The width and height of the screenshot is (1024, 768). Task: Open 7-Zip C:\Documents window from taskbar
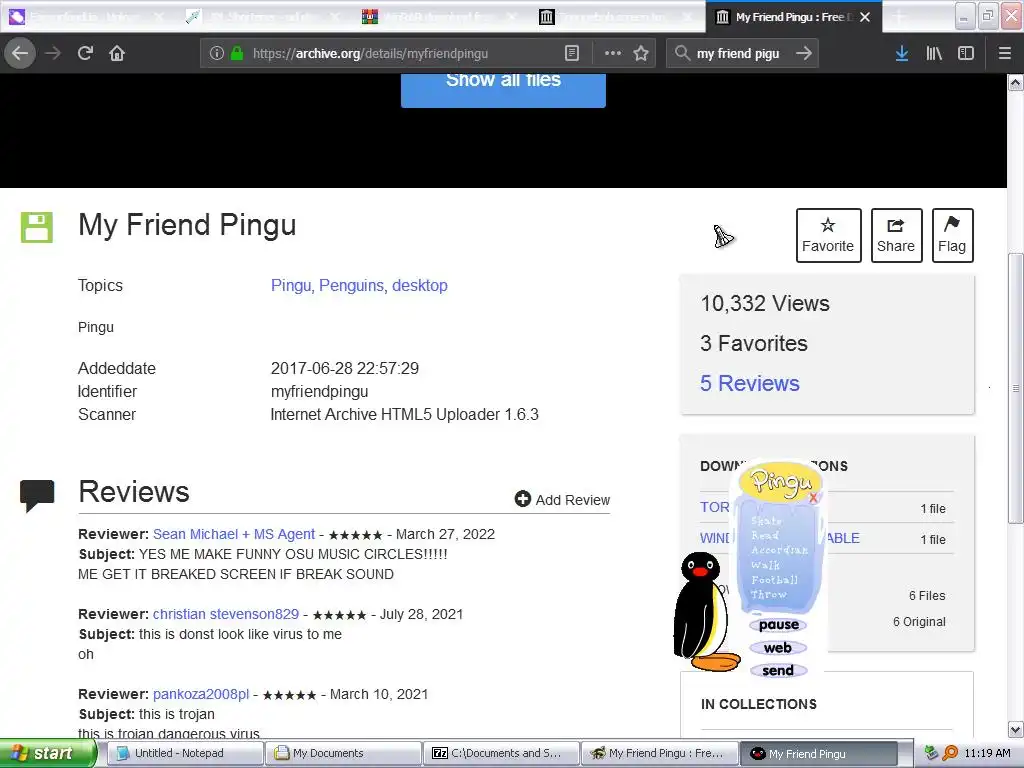click(502, 753)
